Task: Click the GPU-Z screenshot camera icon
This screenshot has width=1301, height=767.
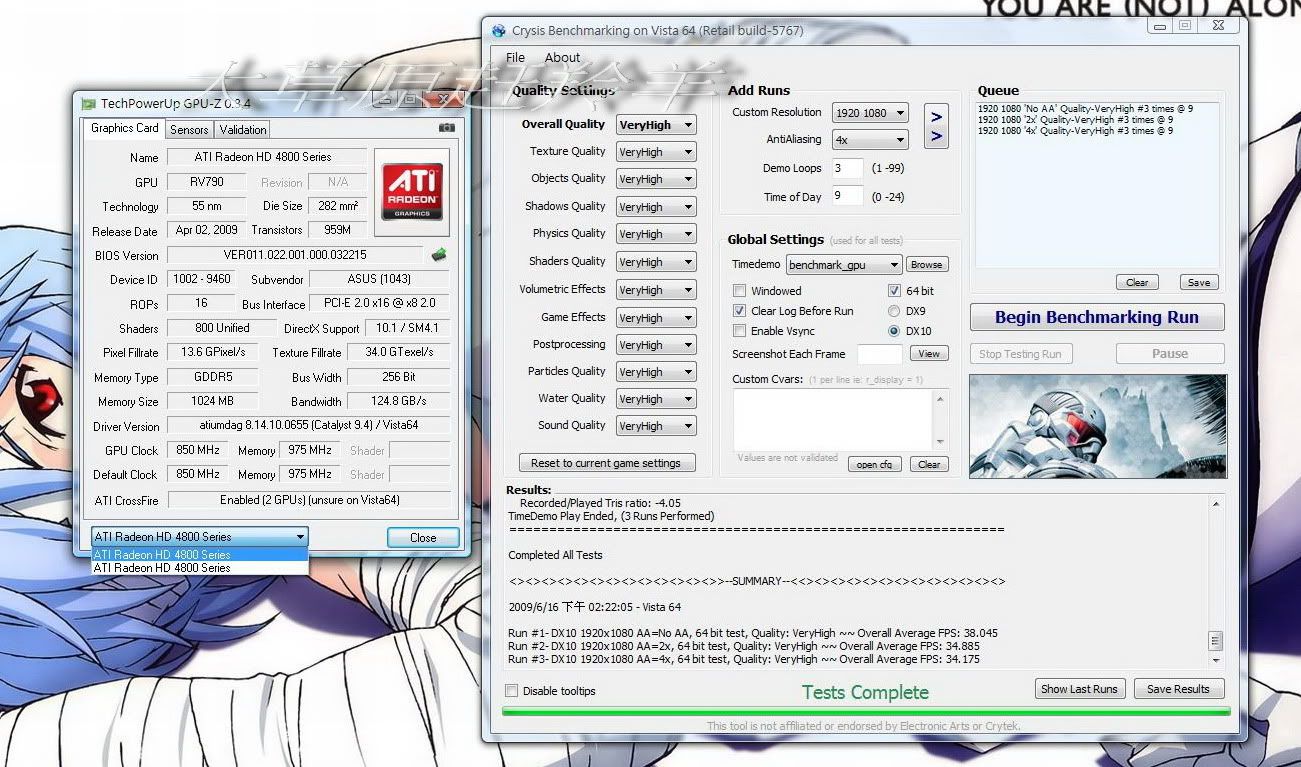Action: click(446, 128)
